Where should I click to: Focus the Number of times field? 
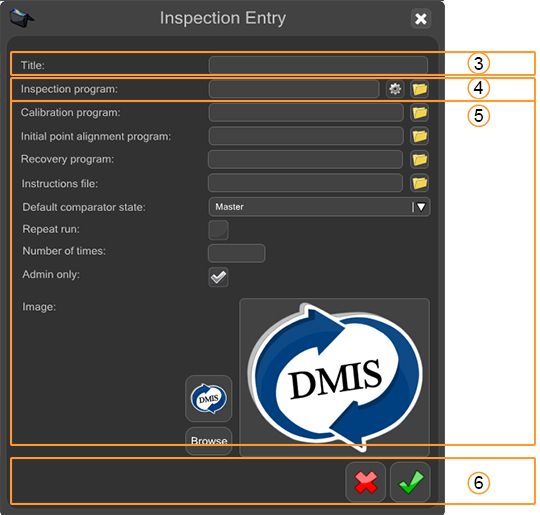click(237, 254)
